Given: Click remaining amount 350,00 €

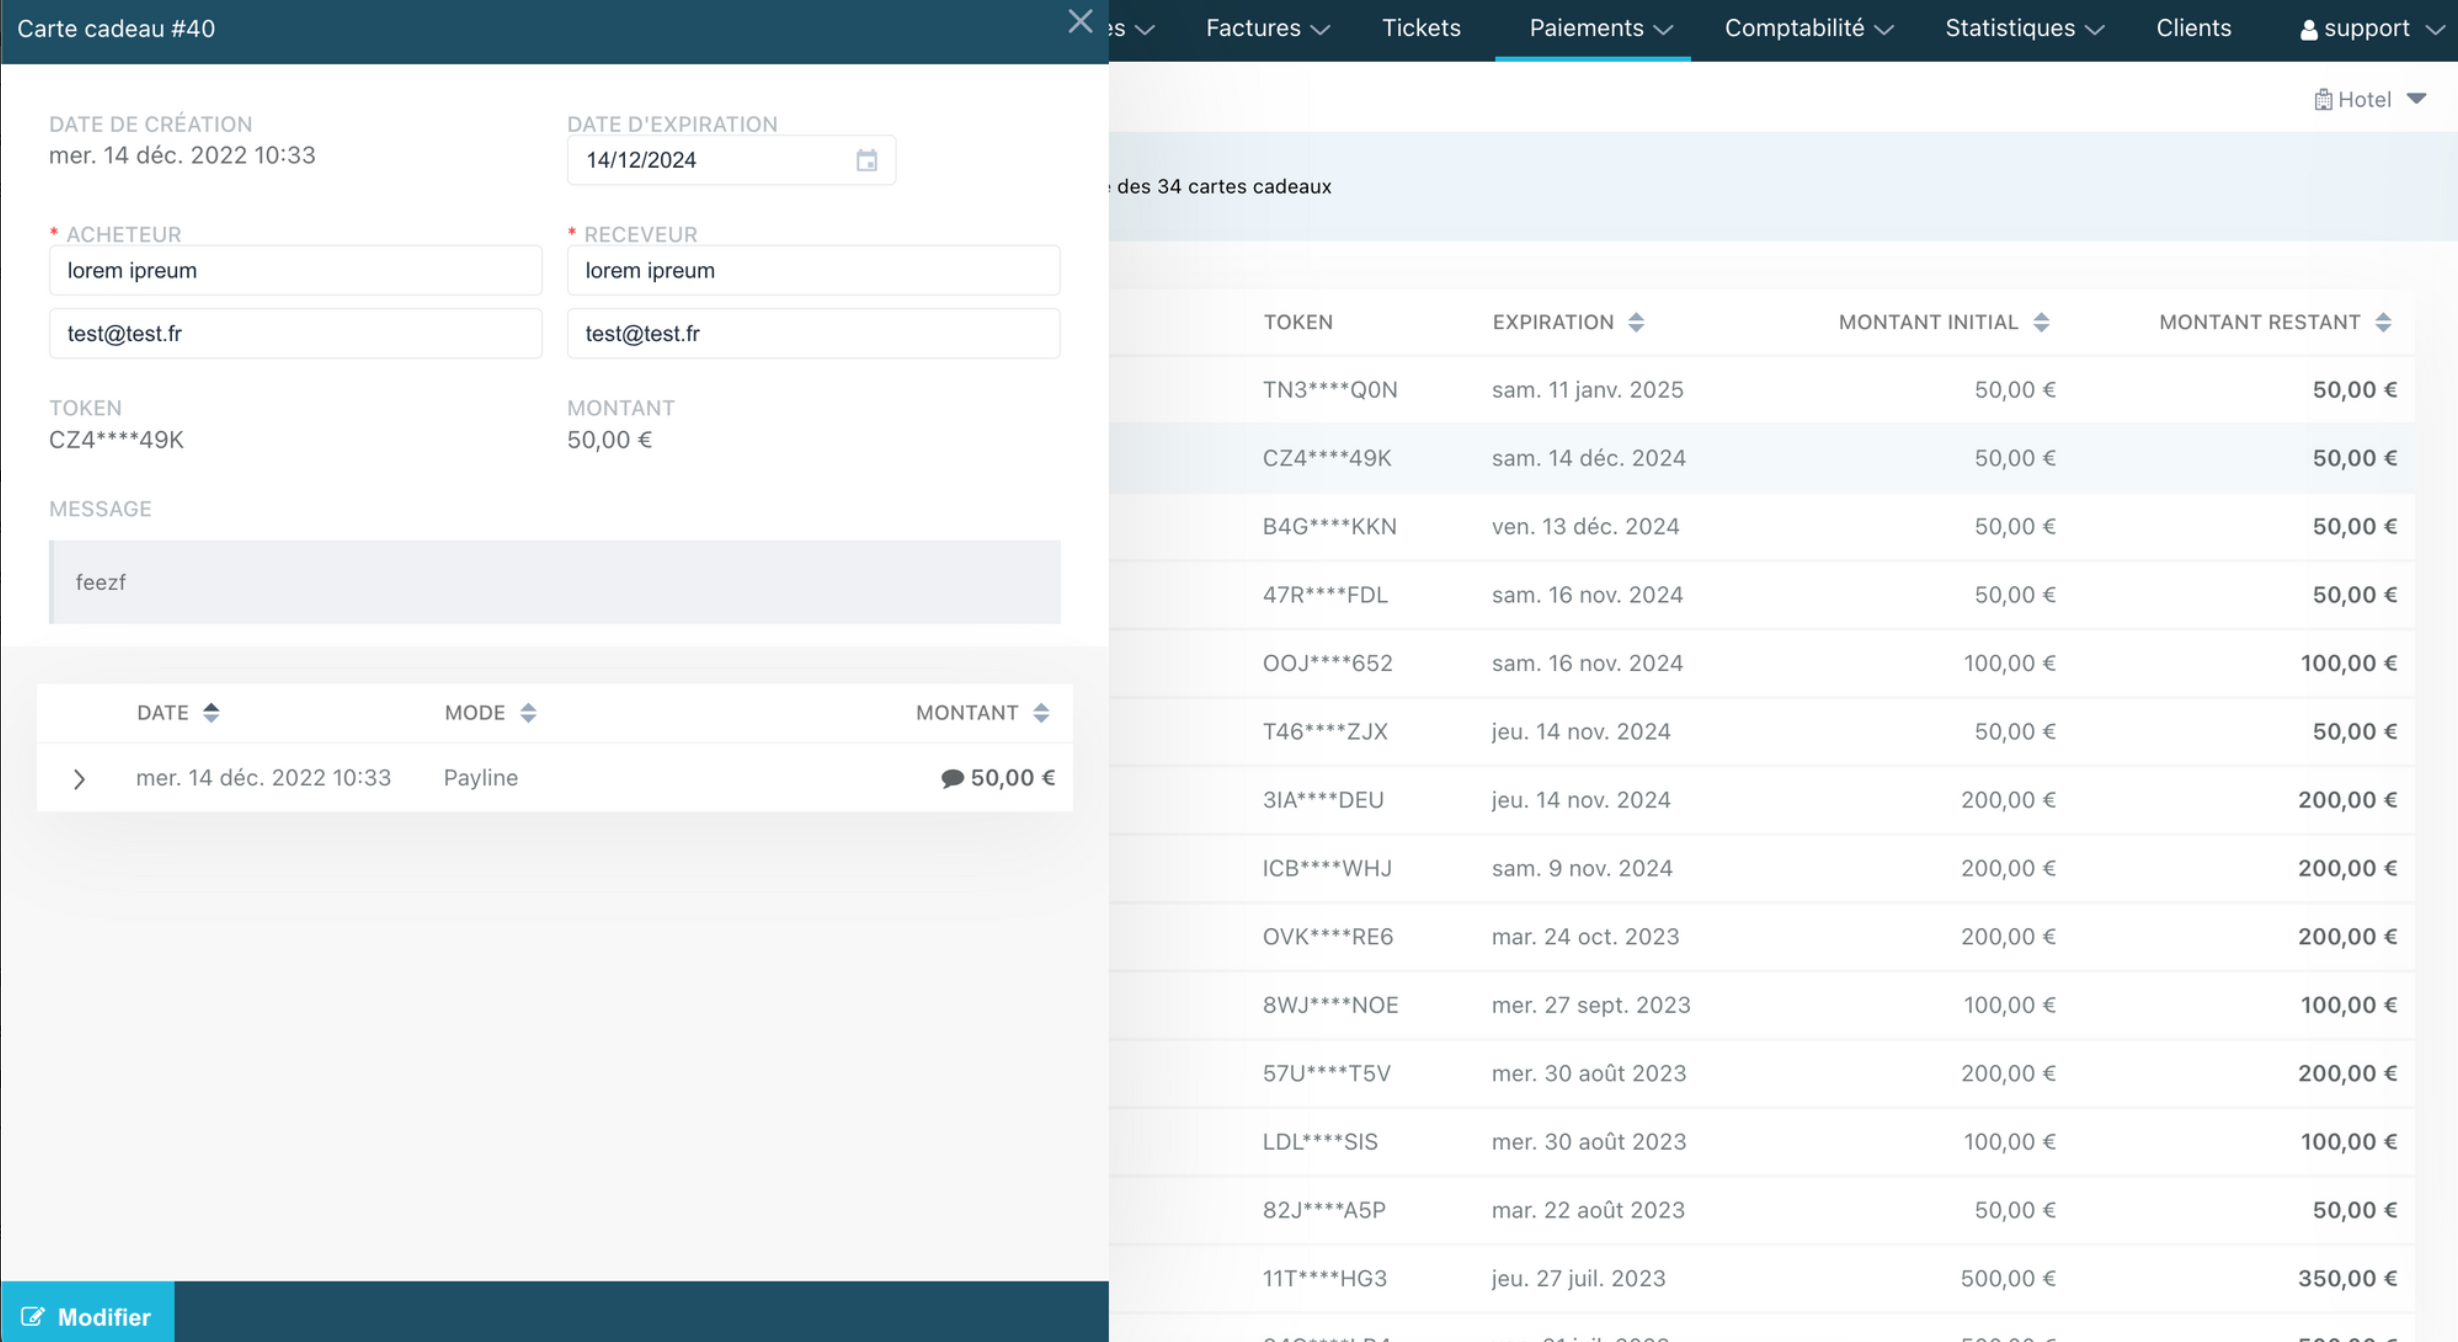Looking at the screenshot, I should click(2347, 1278).
